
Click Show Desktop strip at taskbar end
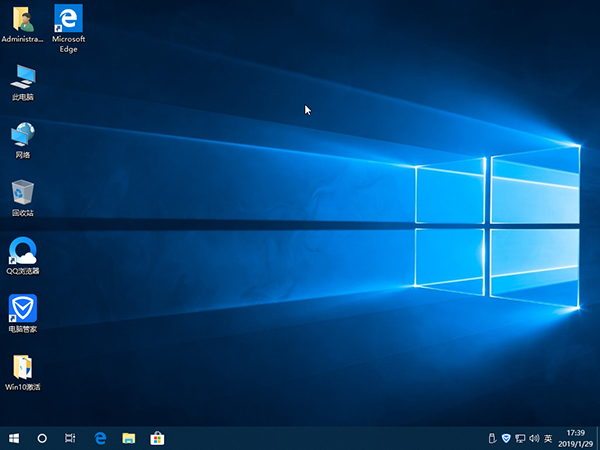598,438
